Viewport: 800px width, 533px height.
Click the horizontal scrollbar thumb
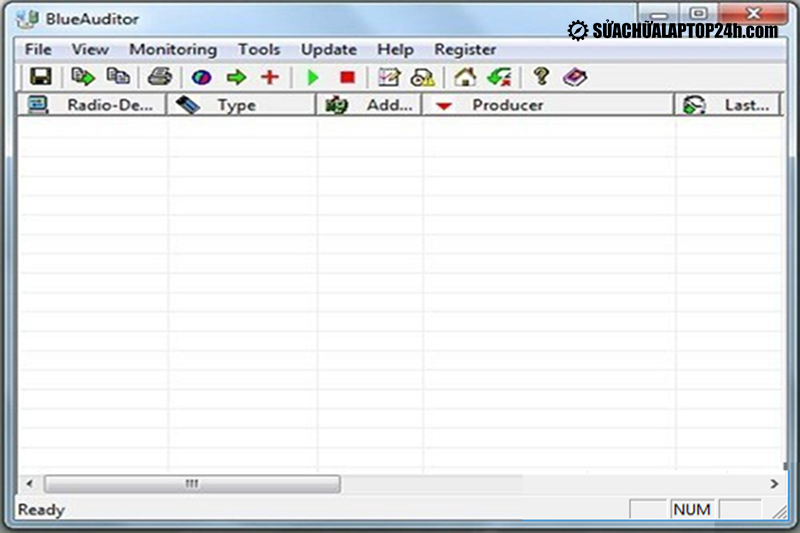pos(190,484)
